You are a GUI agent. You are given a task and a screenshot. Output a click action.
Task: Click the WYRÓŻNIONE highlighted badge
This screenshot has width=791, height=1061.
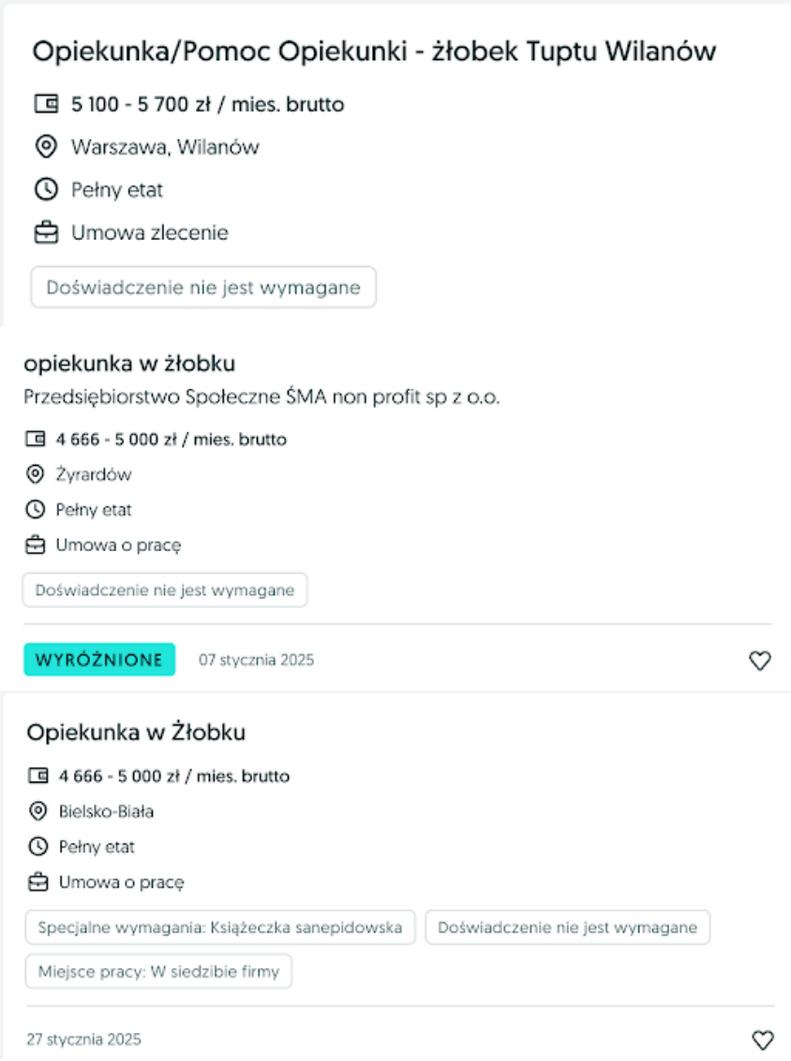click(x=98, y=659)
